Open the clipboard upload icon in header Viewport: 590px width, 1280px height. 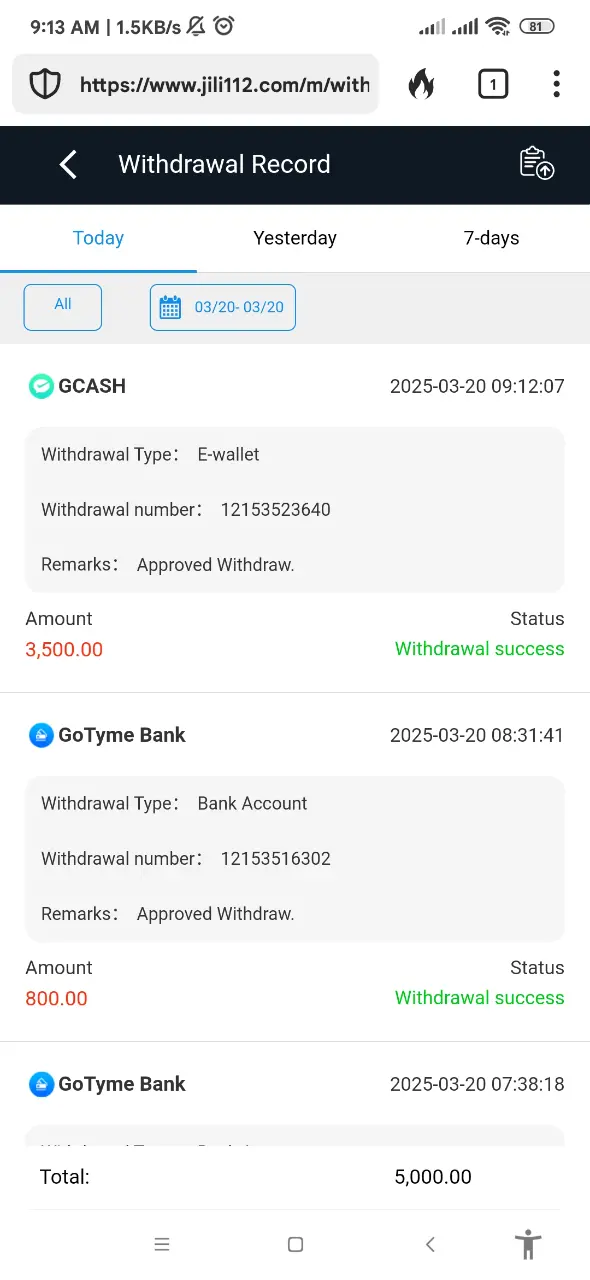(x=537, y=164)
